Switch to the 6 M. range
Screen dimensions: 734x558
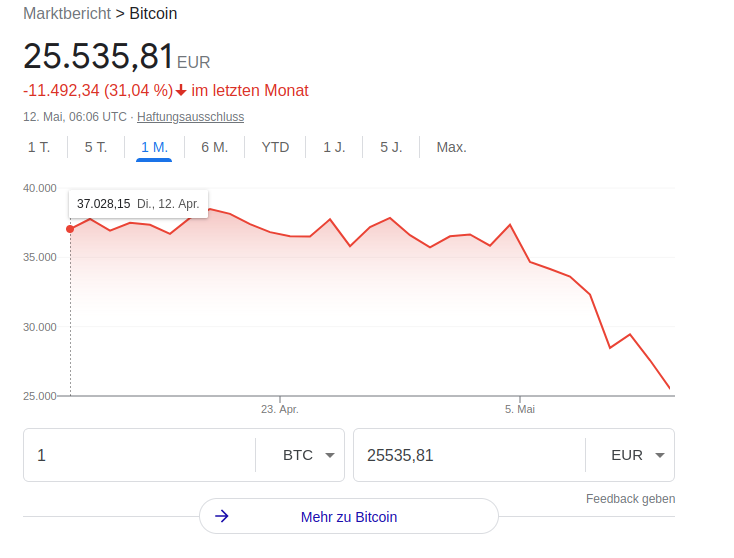[214, 147]
